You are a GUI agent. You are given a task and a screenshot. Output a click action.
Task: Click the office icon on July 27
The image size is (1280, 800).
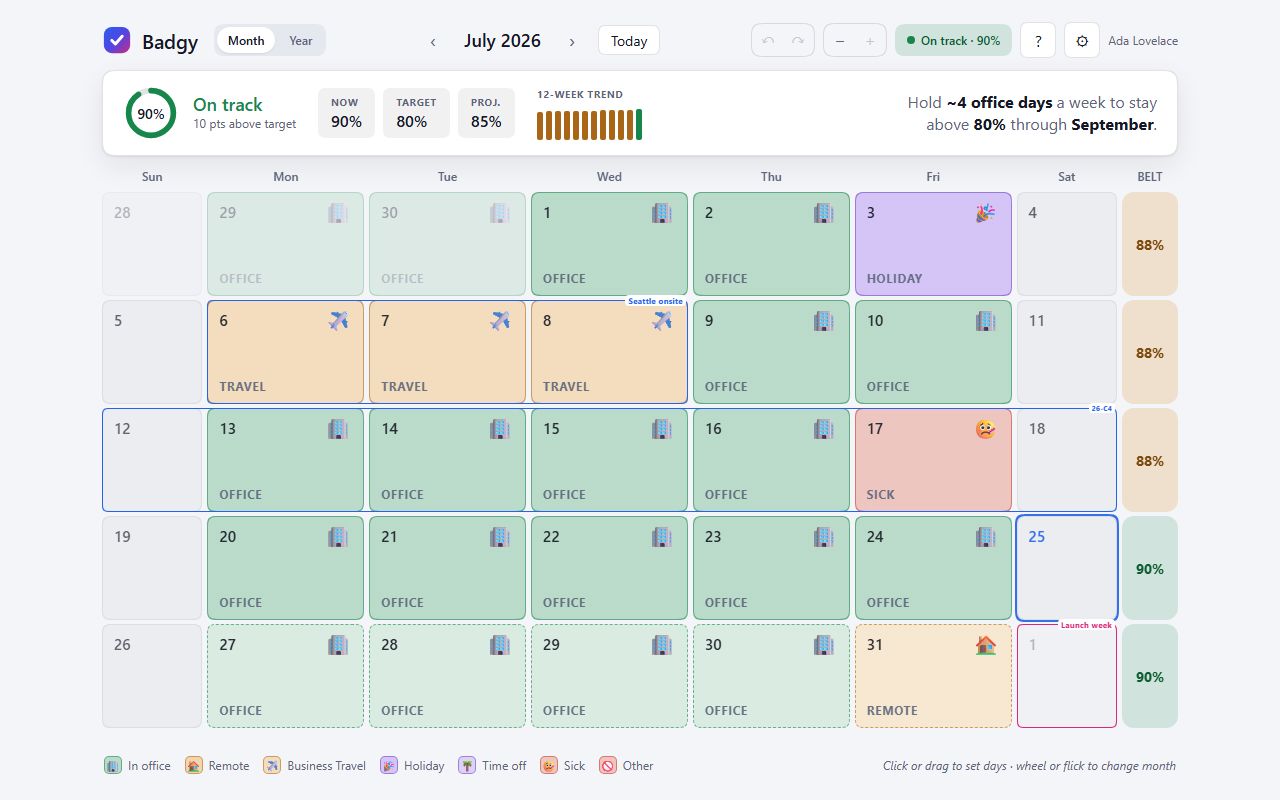338,645
